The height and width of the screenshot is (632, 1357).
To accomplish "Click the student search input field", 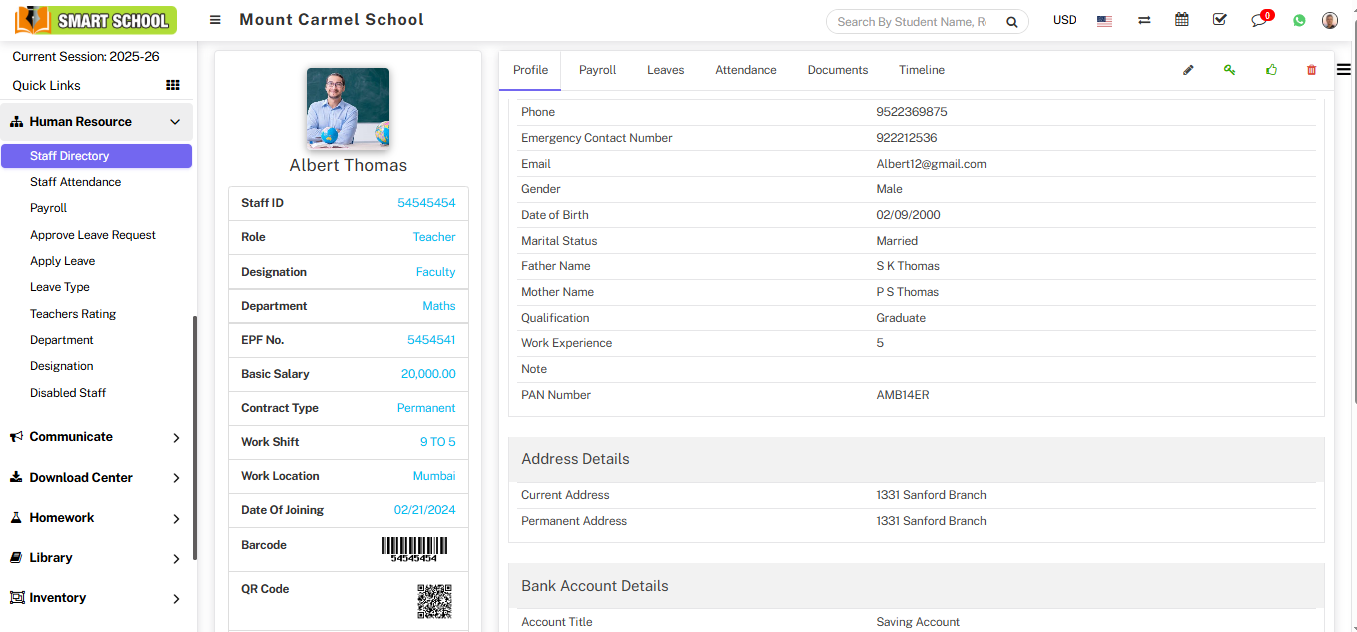I will [x=912, y=22].
